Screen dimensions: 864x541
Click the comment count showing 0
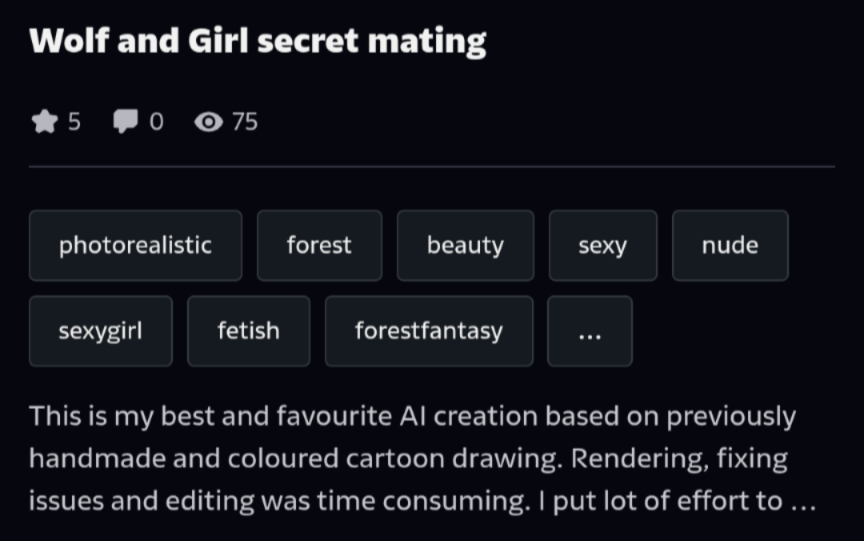click(155, 122)
